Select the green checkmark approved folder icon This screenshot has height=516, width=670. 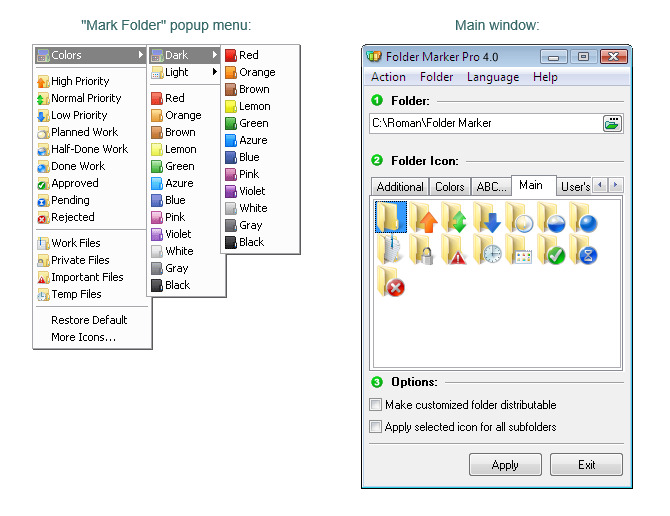click(551, 249)
